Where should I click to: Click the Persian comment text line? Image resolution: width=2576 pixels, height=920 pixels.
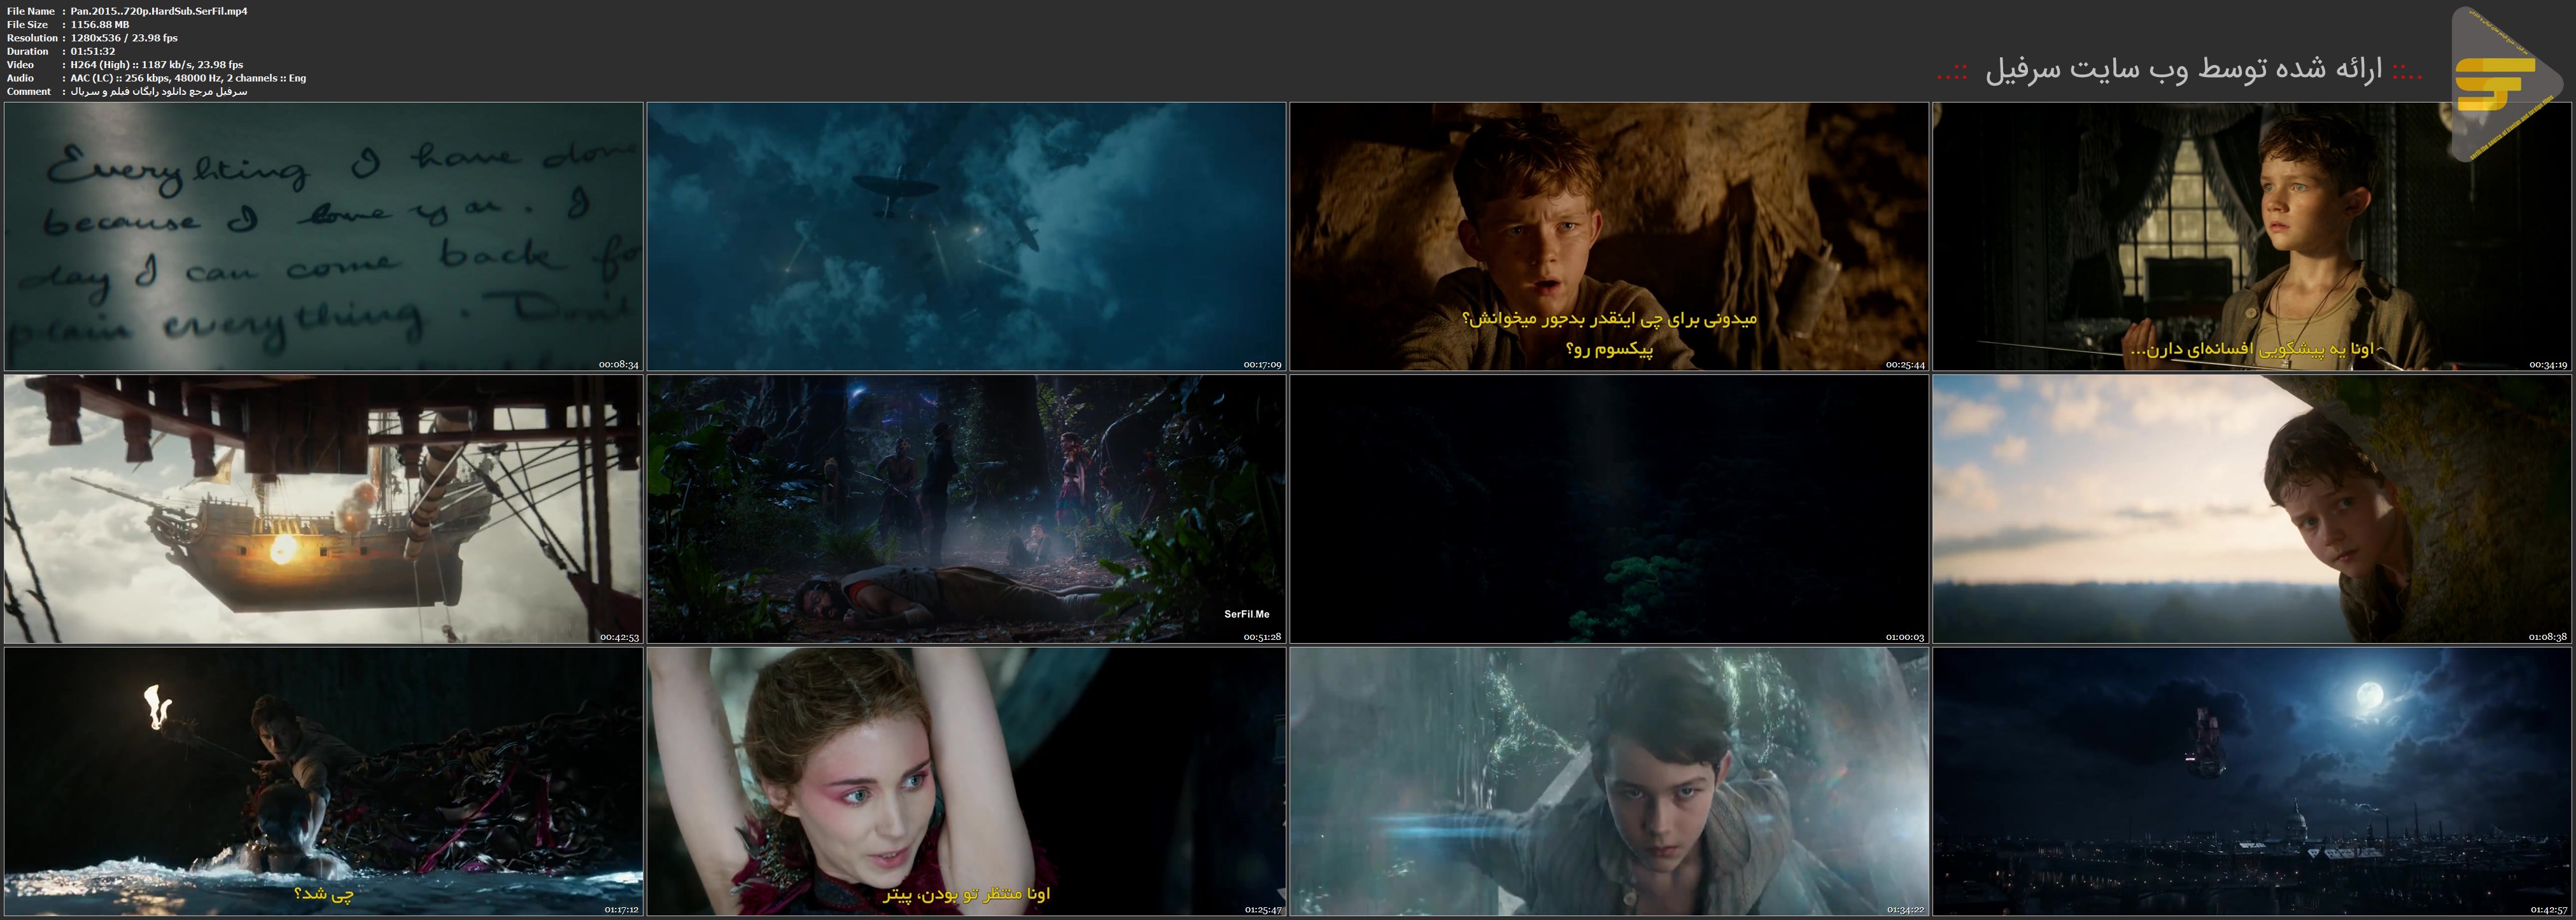[x=159, y=91]
